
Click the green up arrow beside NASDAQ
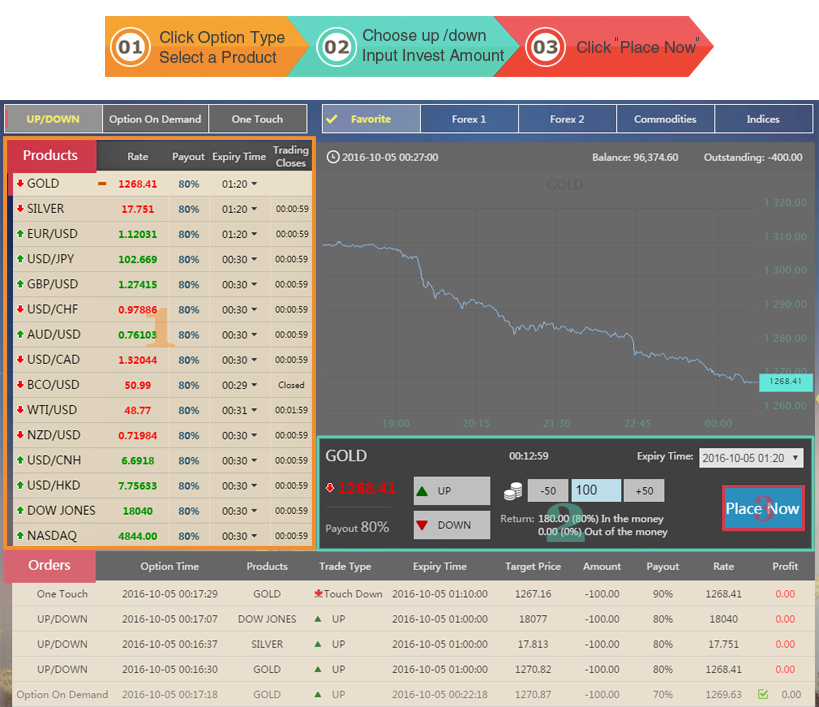pos(20,535)
